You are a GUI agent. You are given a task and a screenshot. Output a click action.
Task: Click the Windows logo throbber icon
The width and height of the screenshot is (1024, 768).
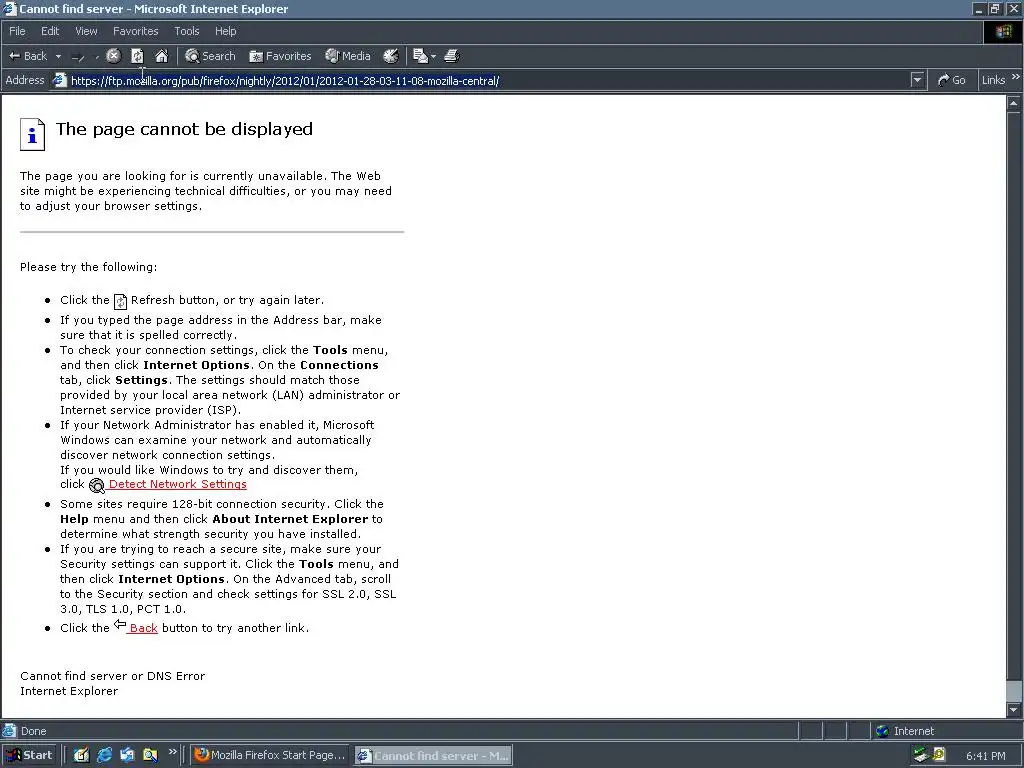click(1003, 31)
